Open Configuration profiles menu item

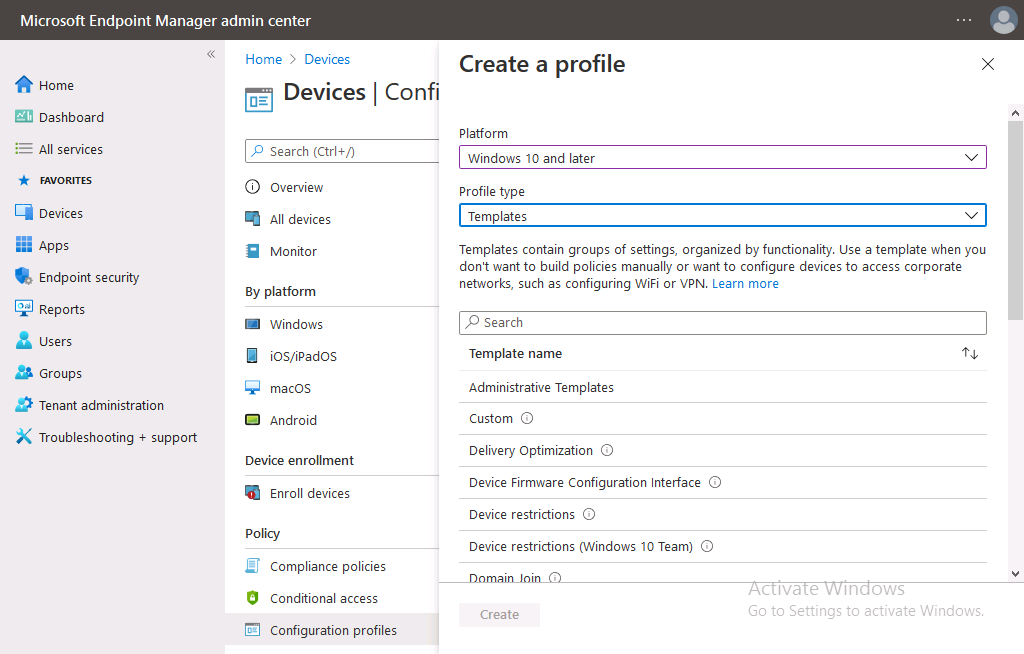[x=333, y=630]
